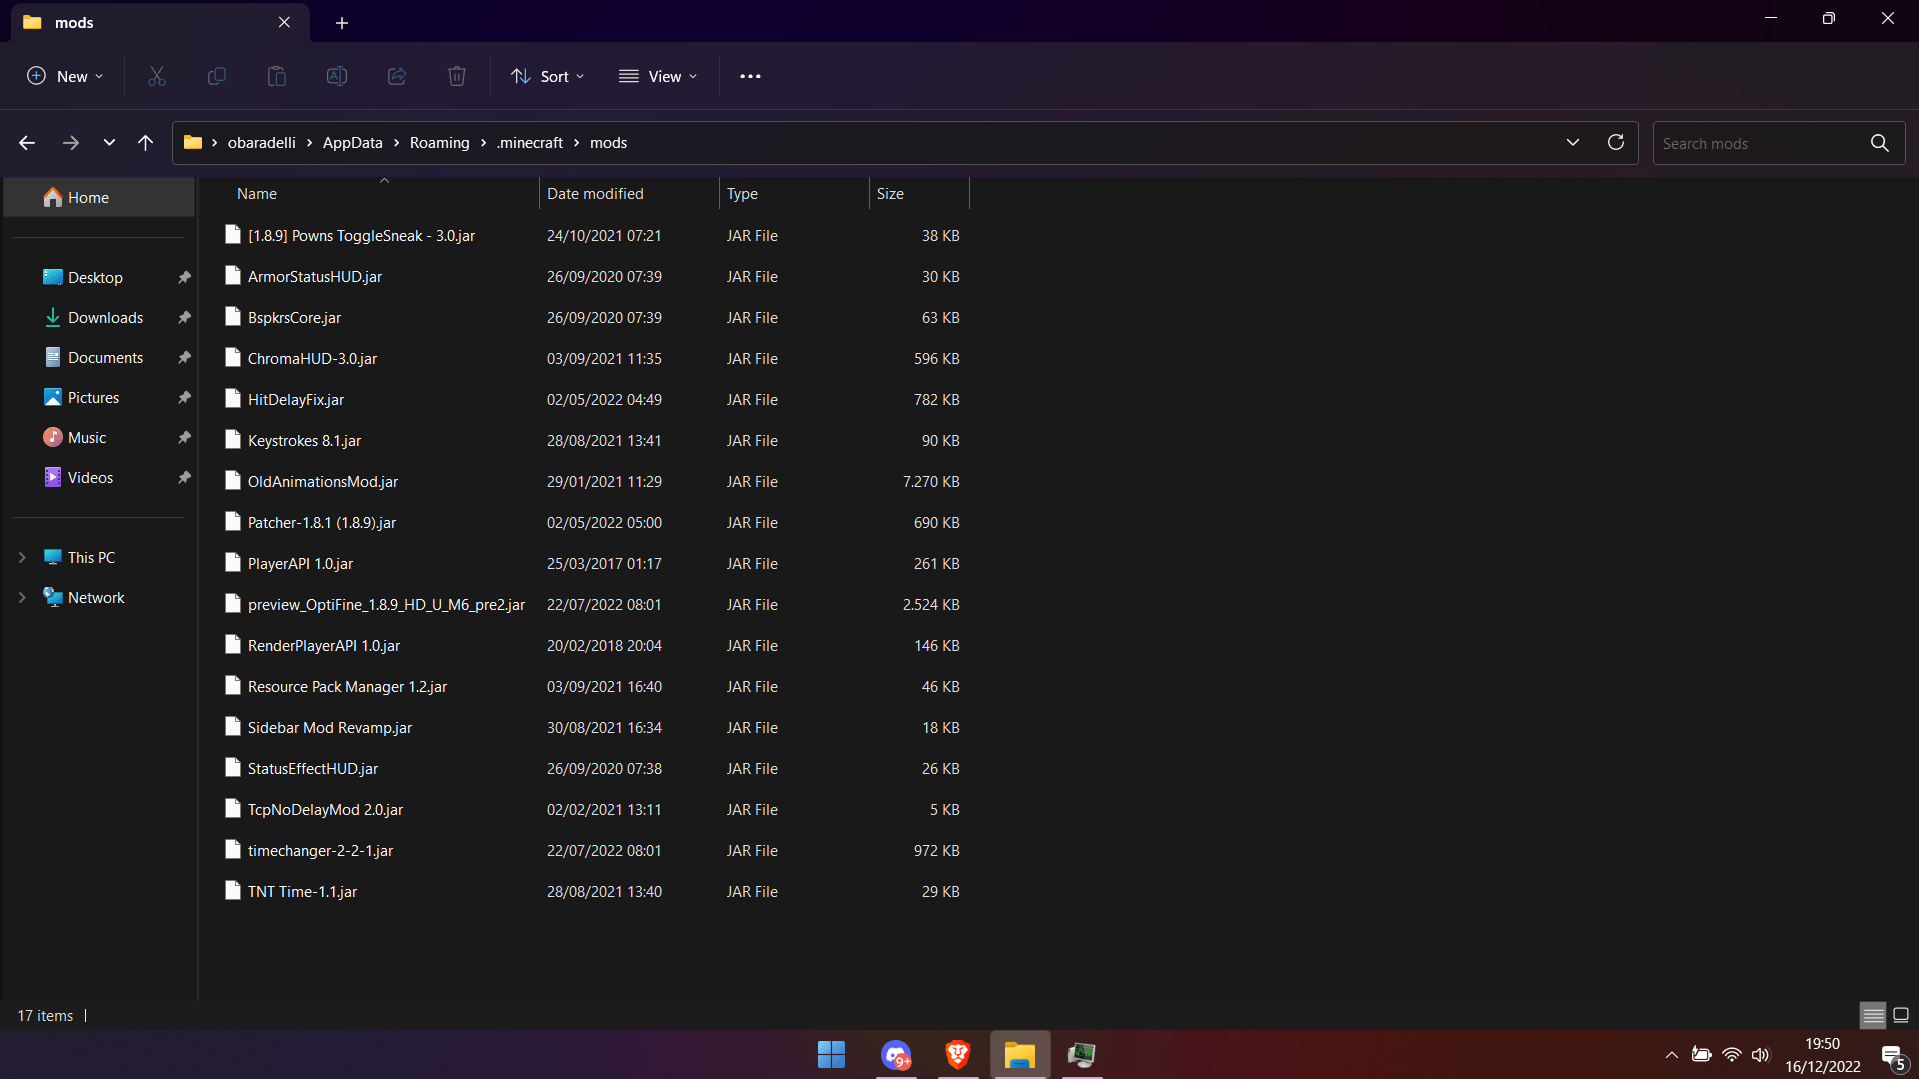Expand This PC tree node
1919x1079 pixels.
point(22,558)
